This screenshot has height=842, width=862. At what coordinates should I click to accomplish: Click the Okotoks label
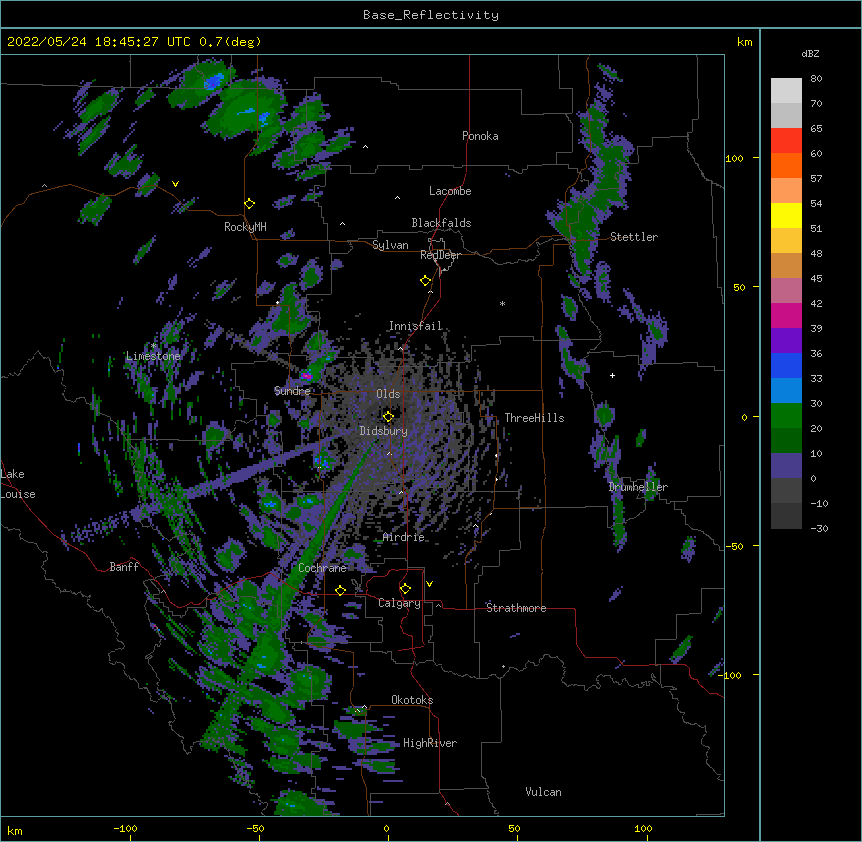tap(412, 700)
